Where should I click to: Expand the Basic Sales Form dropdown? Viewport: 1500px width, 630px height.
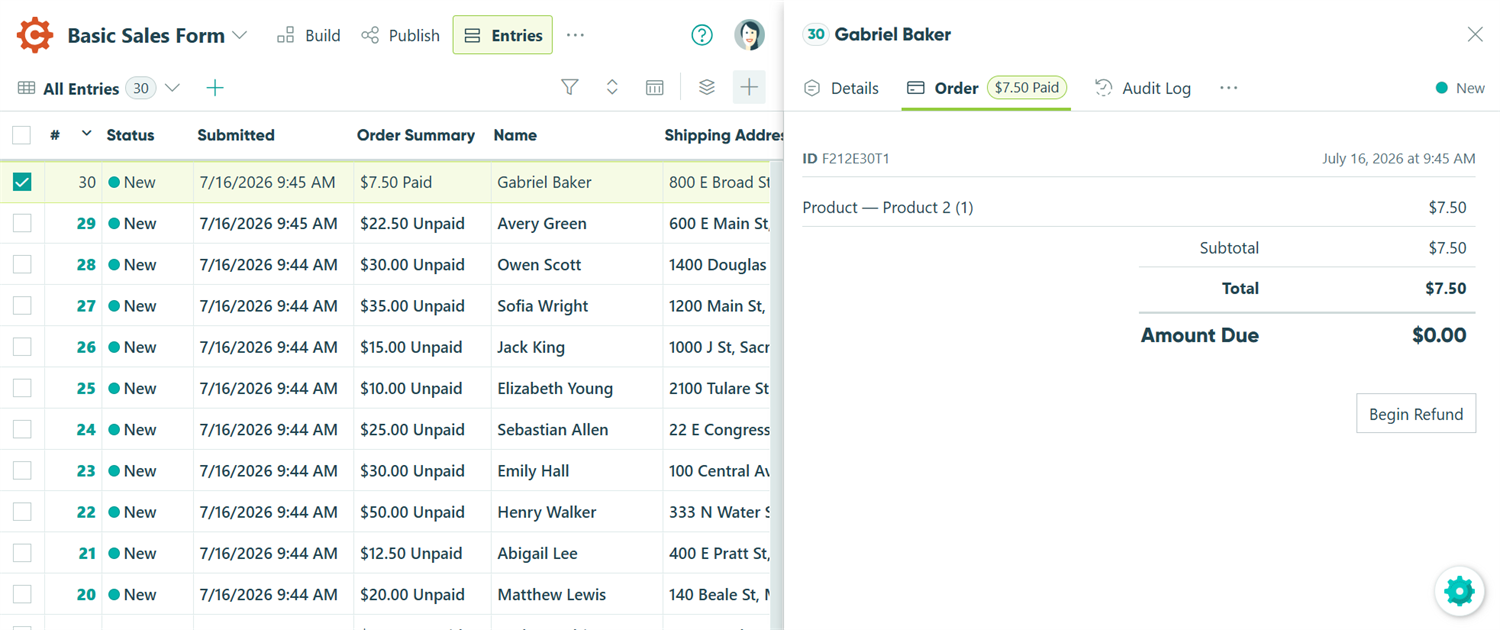tap(240, 35)
